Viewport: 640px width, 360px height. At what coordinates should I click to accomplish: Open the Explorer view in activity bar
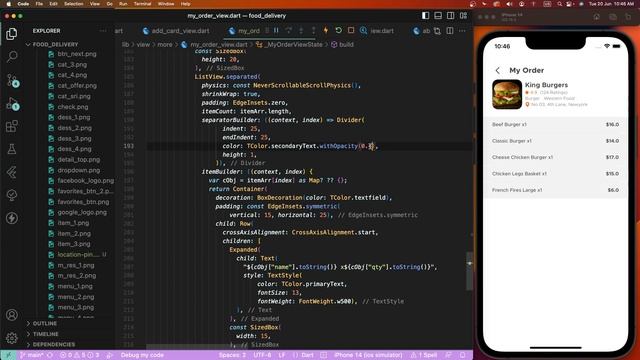coord(12,34)
